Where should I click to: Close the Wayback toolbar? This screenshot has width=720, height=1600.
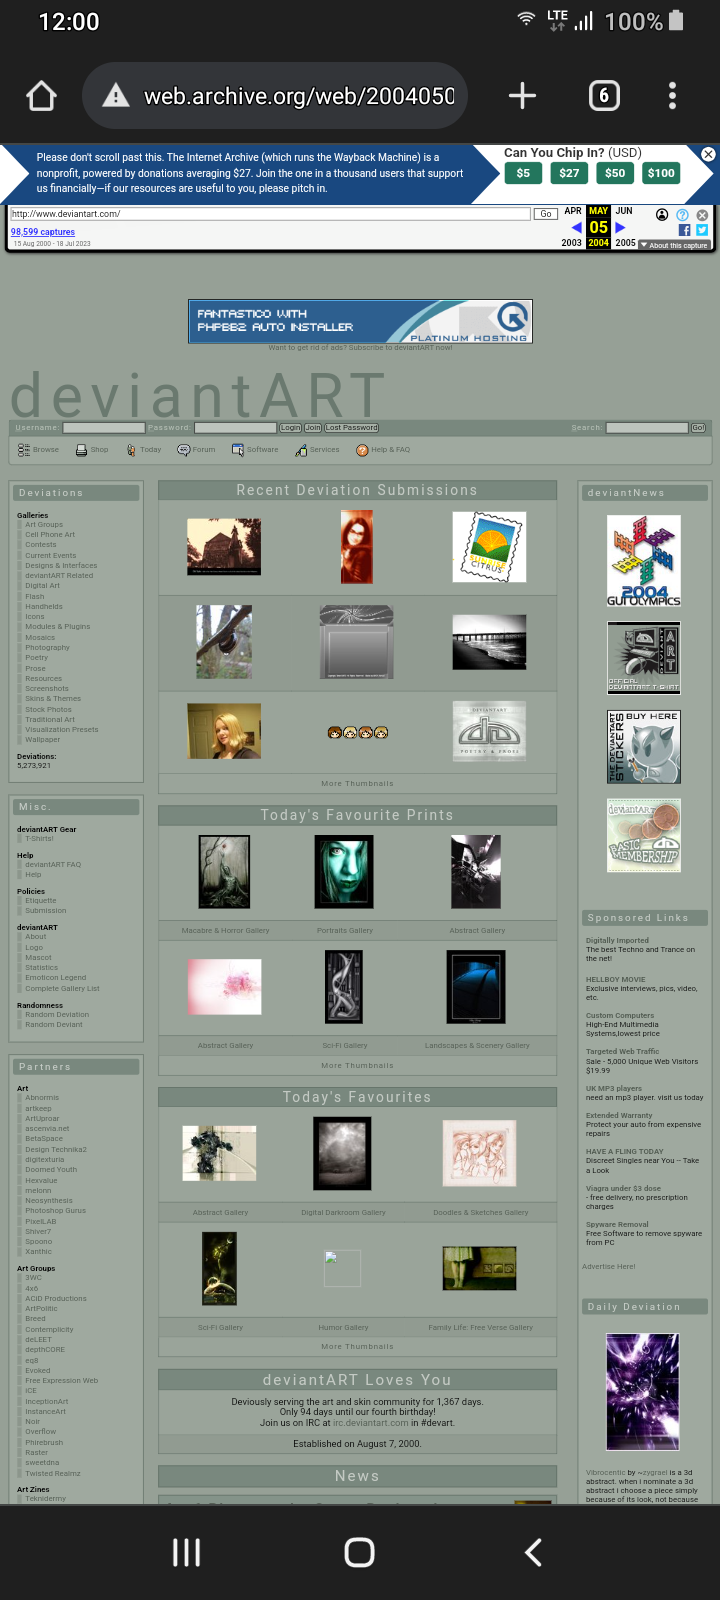702,215
